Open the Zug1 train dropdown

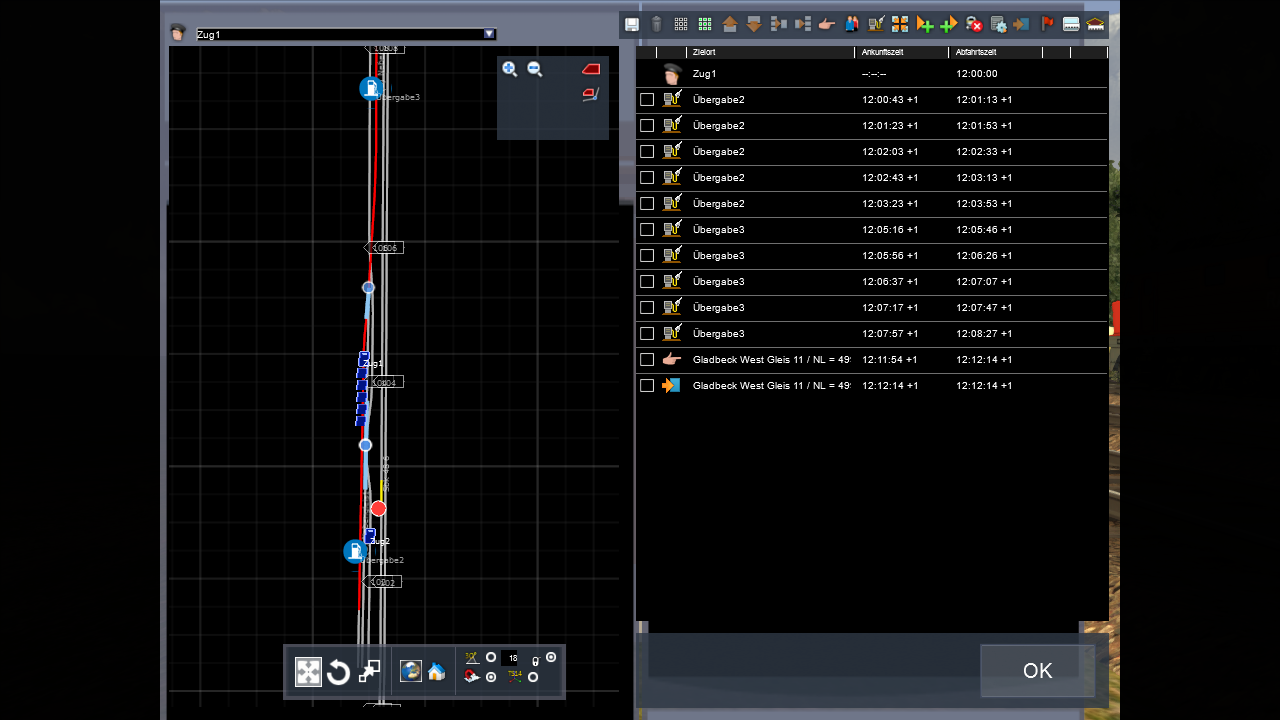(x=489, y=34)
